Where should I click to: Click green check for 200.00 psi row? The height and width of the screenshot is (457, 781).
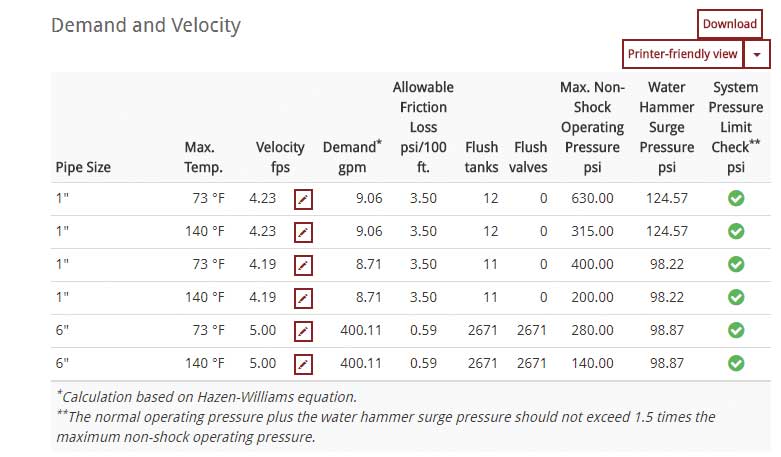pyautogui.click(x=736, y=297)
